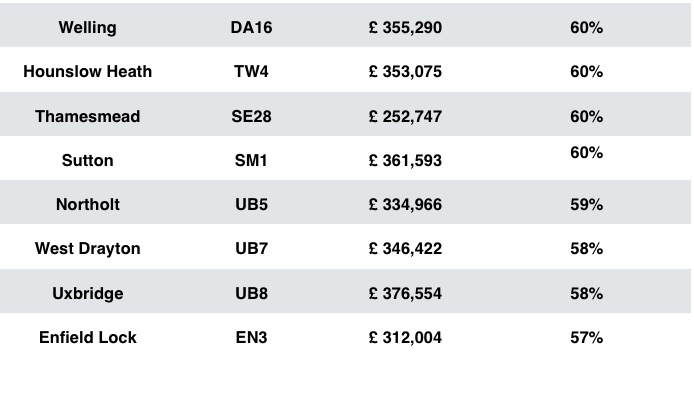Viewport: 694px width, 398px height.
Task: Click the 57% value in Enfield Lock row
Action: [x=586, y=338]
